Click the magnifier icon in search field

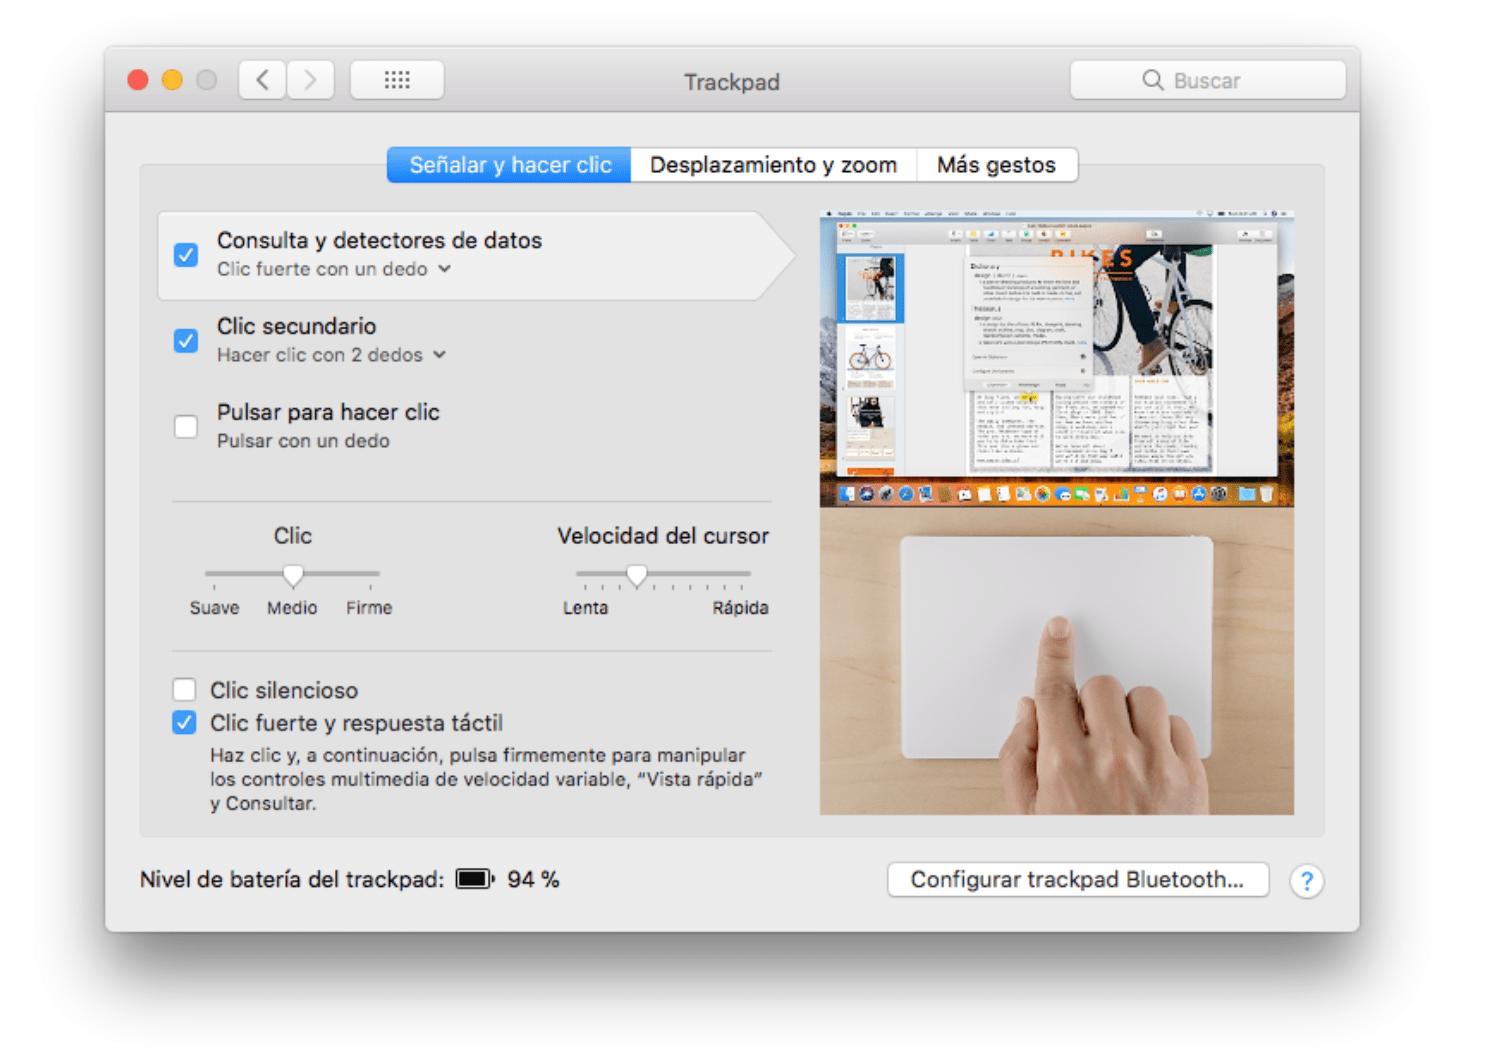click(1153, 80)
